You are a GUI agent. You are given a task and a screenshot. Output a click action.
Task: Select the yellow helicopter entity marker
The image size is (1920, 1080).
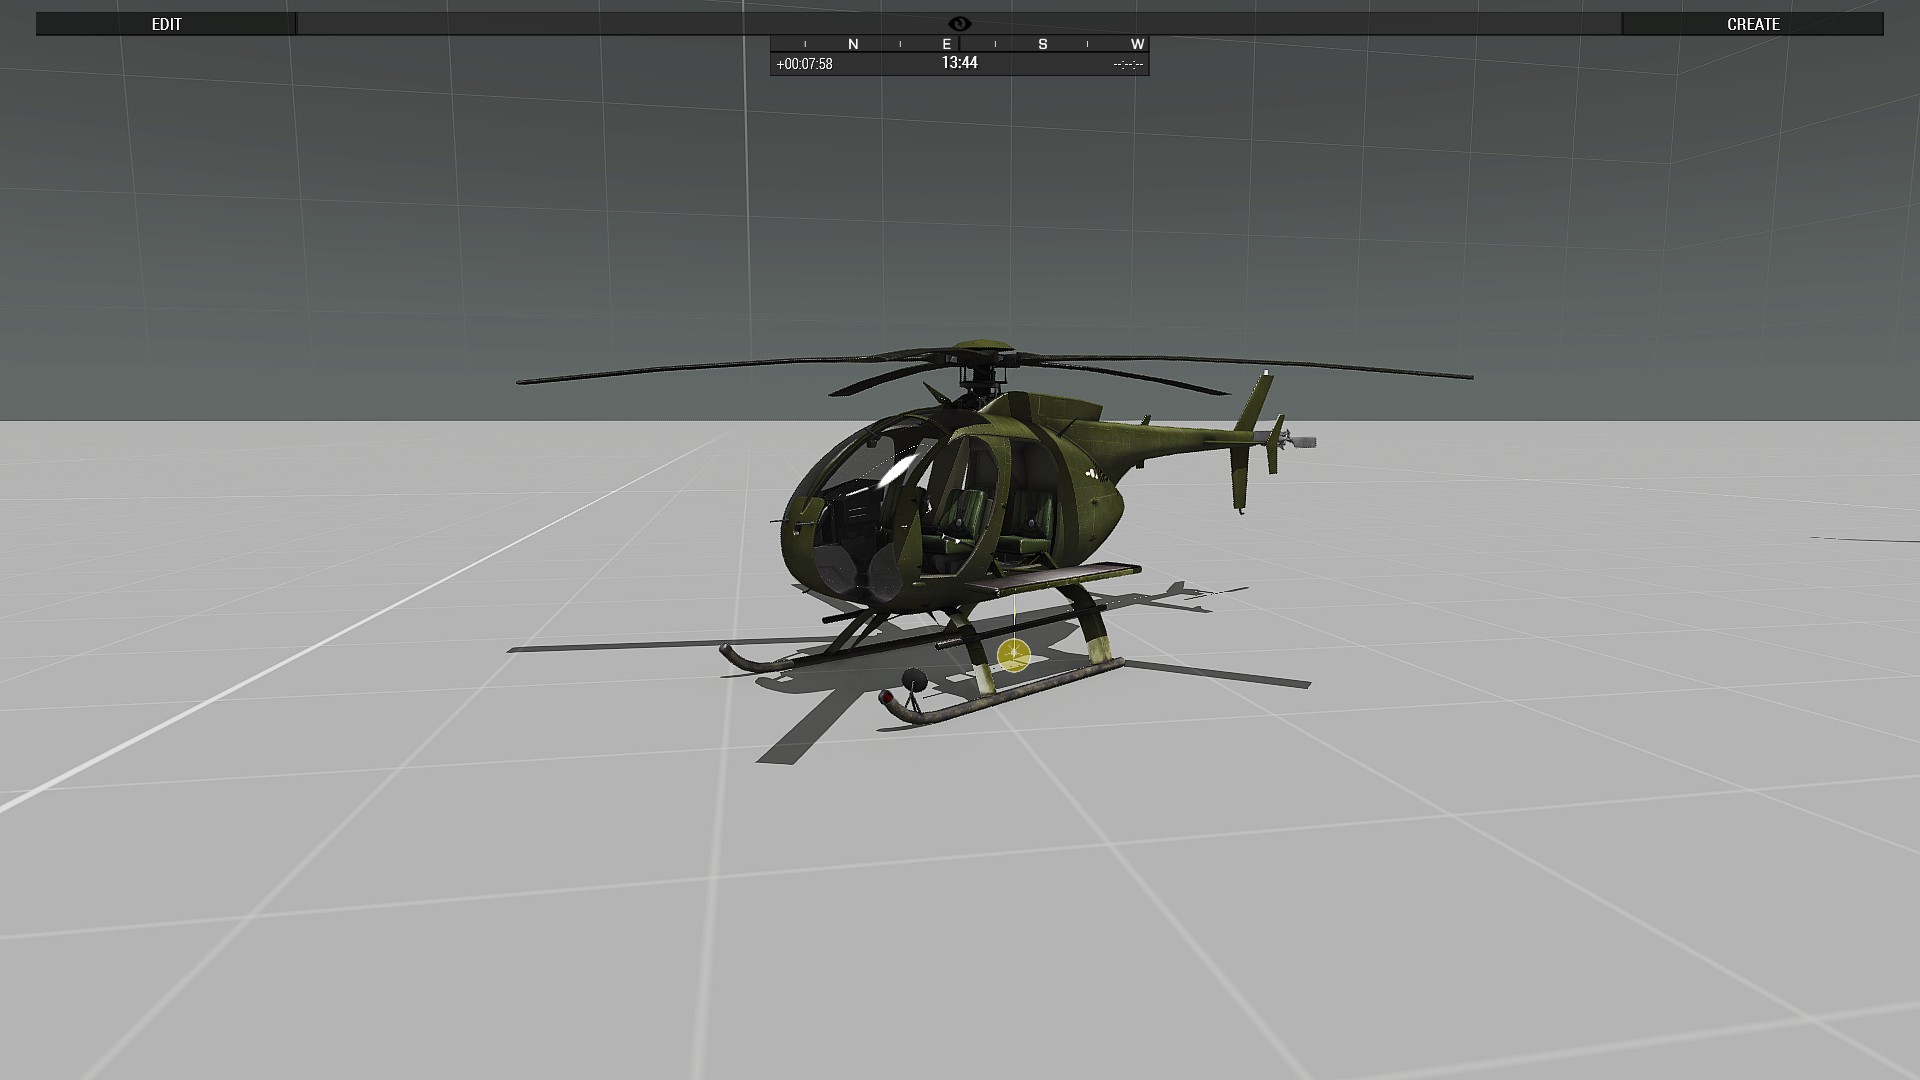[x=1014, y=655]
